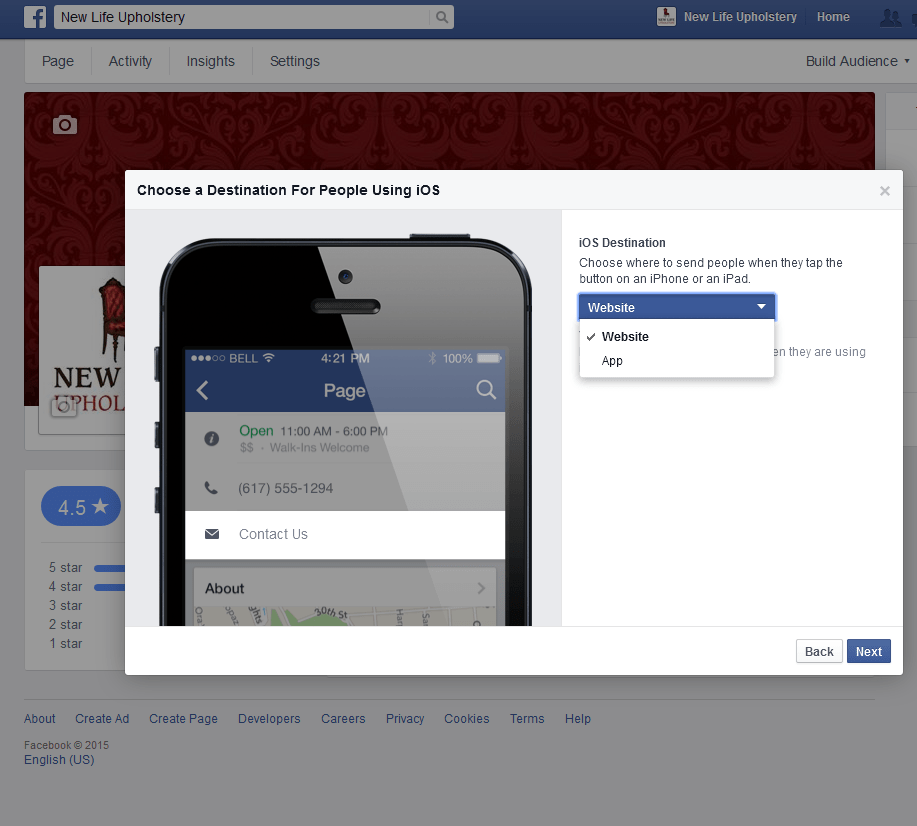Open the Developers footer link

[x=269, y=718]
